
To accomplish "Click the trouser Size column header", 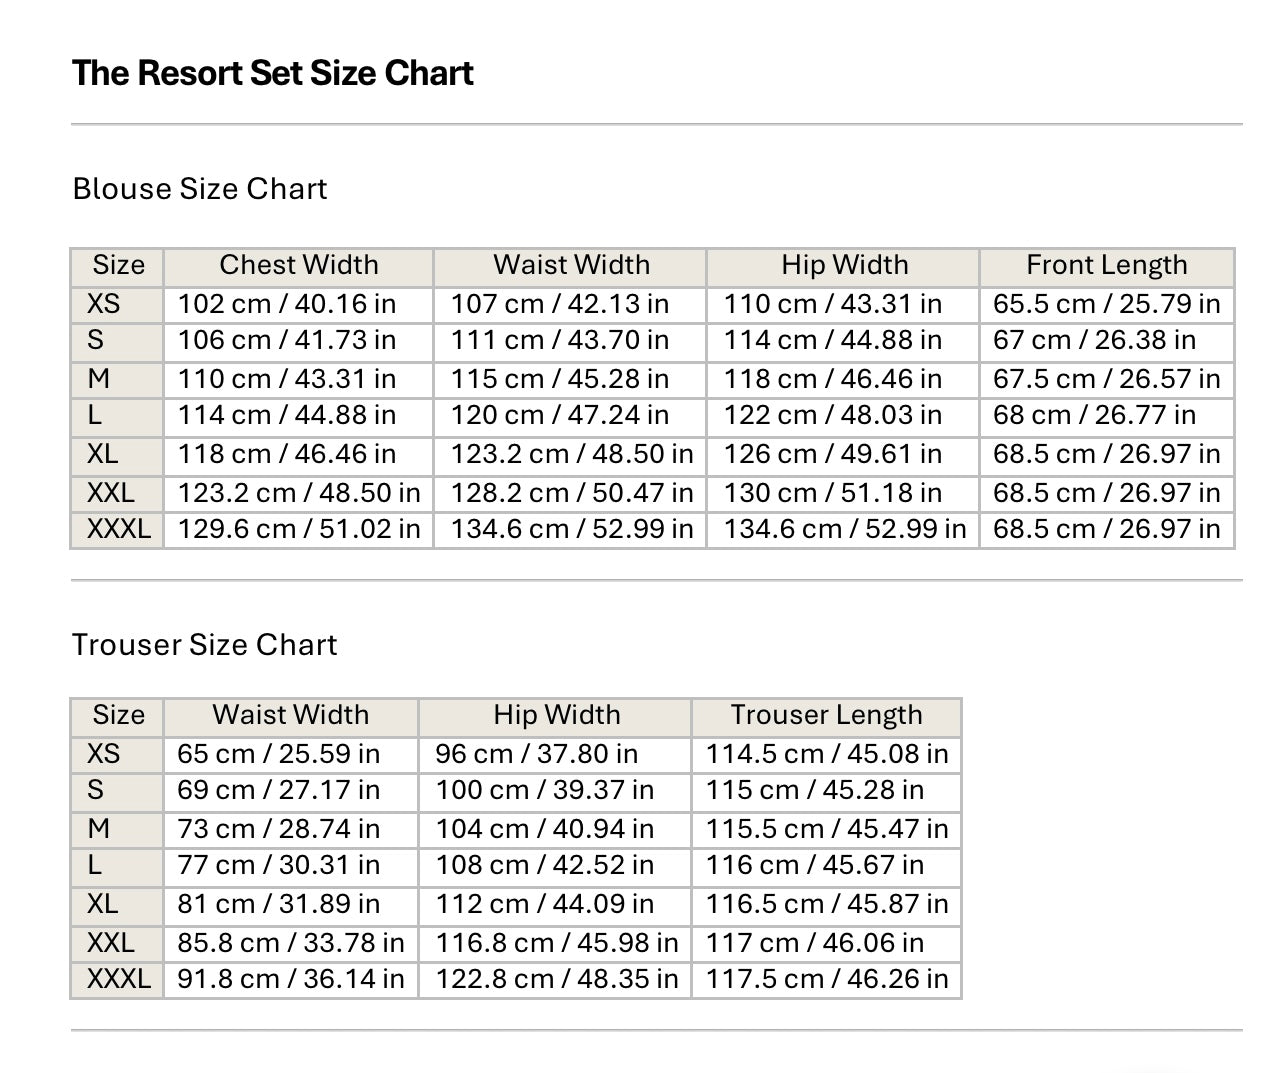I will [118, 715].
